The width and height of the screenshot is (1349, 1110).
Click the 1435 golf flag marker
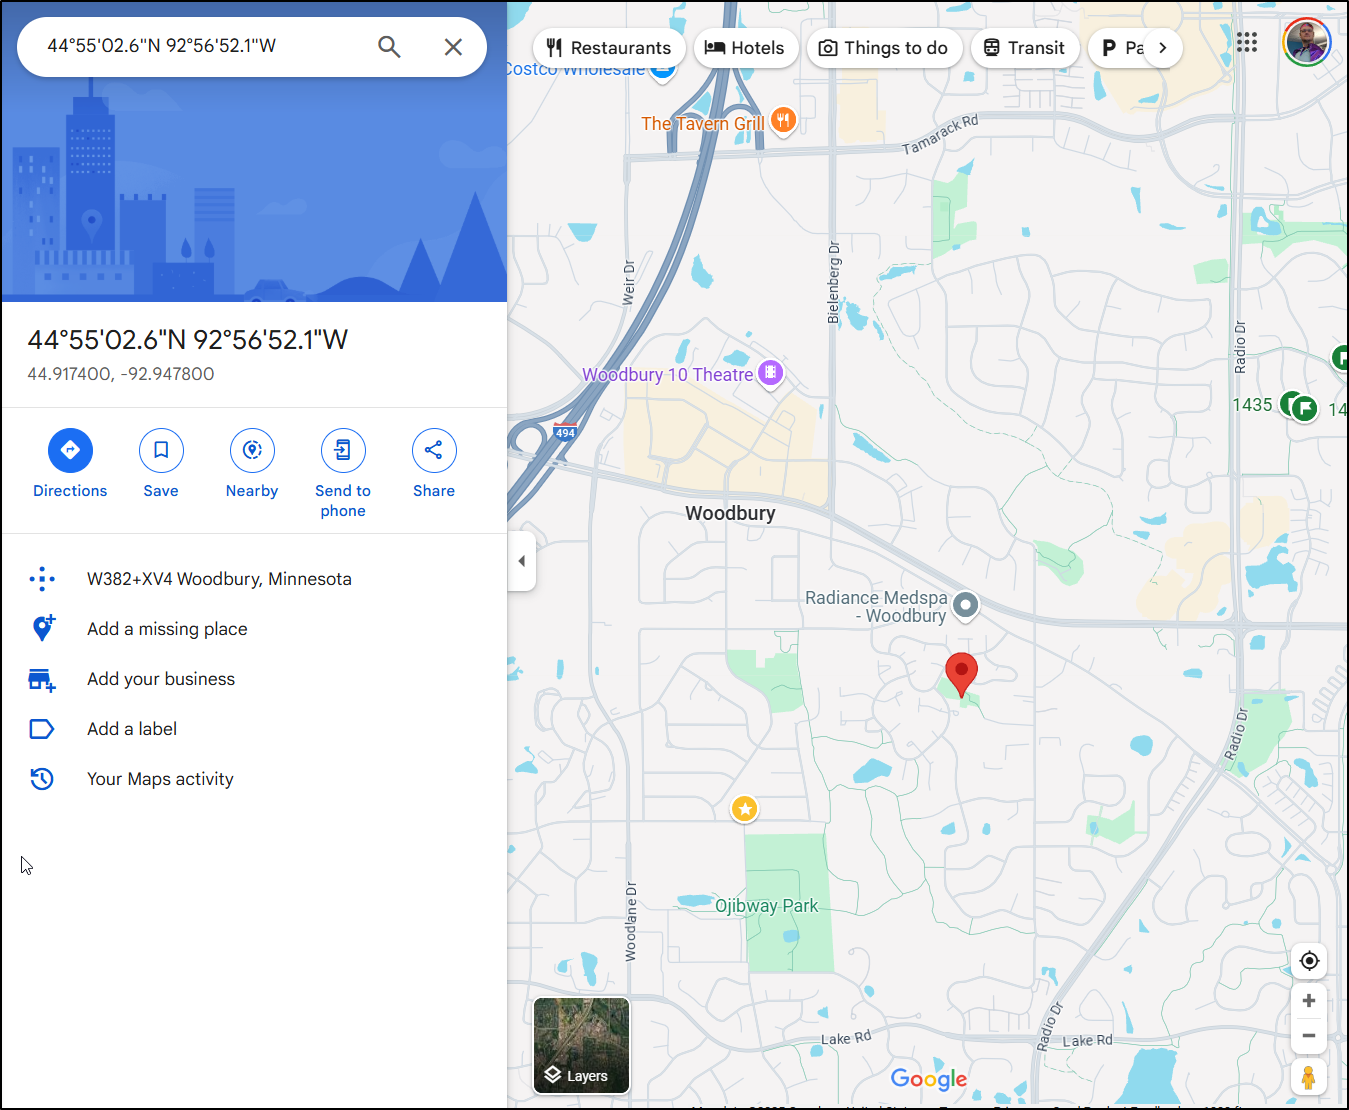1303,407
